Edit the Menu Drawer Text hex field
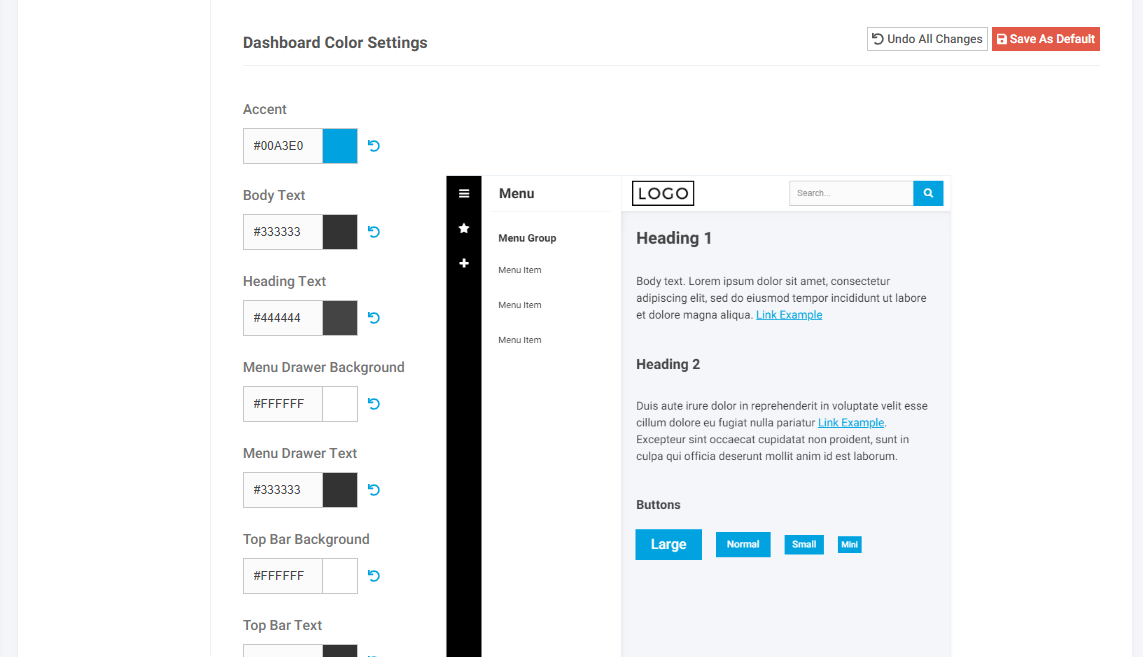Viewport: 1143px width, 657px height. coord(283,490)
